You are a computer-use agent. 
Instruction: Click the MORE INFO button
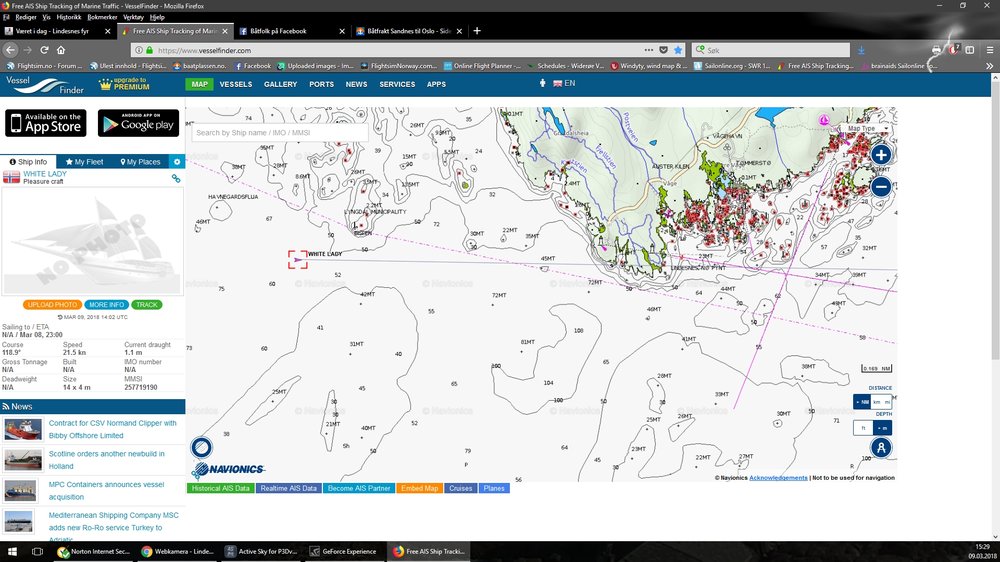[x=107, y=305]
